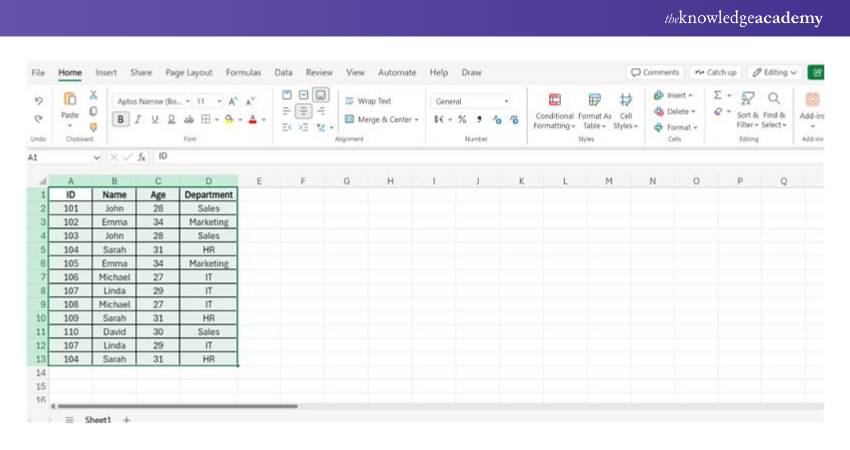Click the Cut scissors icon
The width and height of the screenshot is (850, 450).
point(93,95)
